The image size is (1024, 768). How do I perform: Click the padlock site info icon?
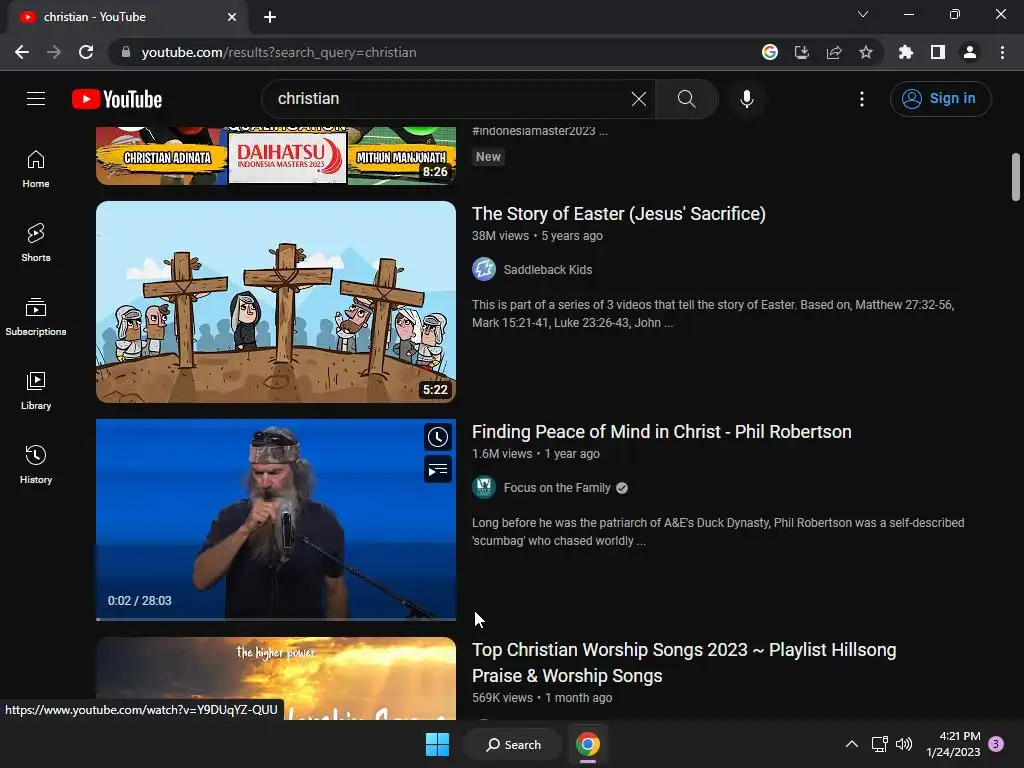126,52
